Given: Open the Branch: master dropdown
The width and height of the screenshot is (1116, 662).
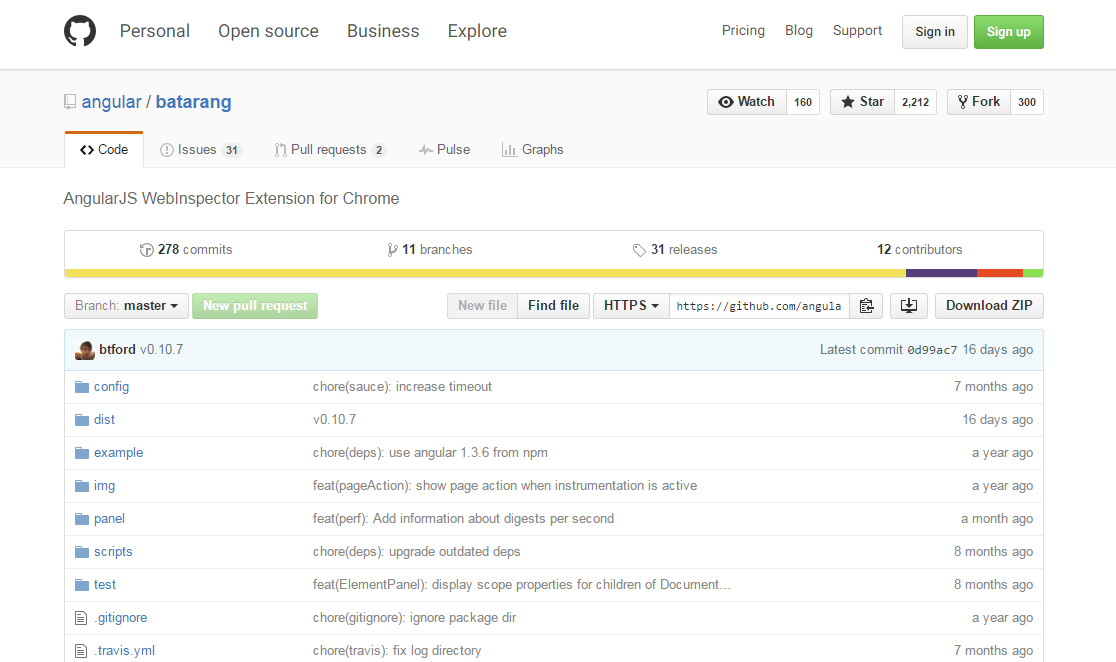Looking at the screenshot, I should coord(126,305).
